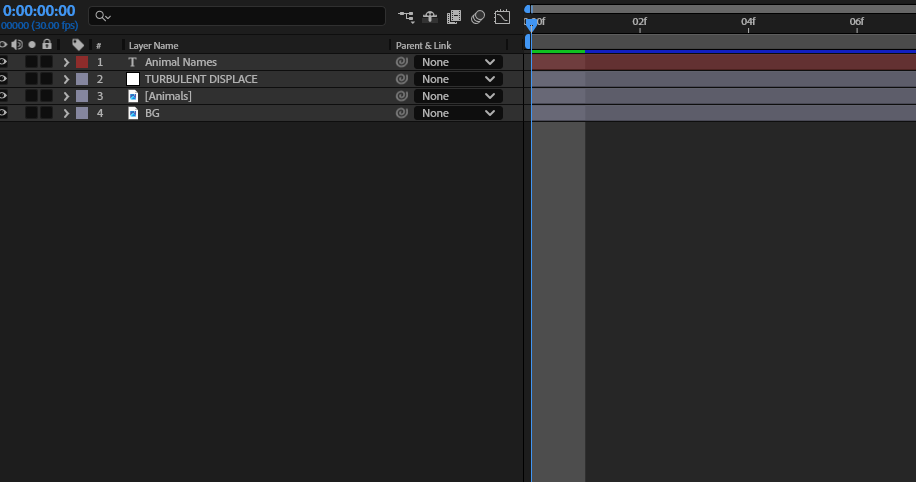Click the pick whip for the [Animals] layer
916x482 pixels.
click(x=401, y=96)
